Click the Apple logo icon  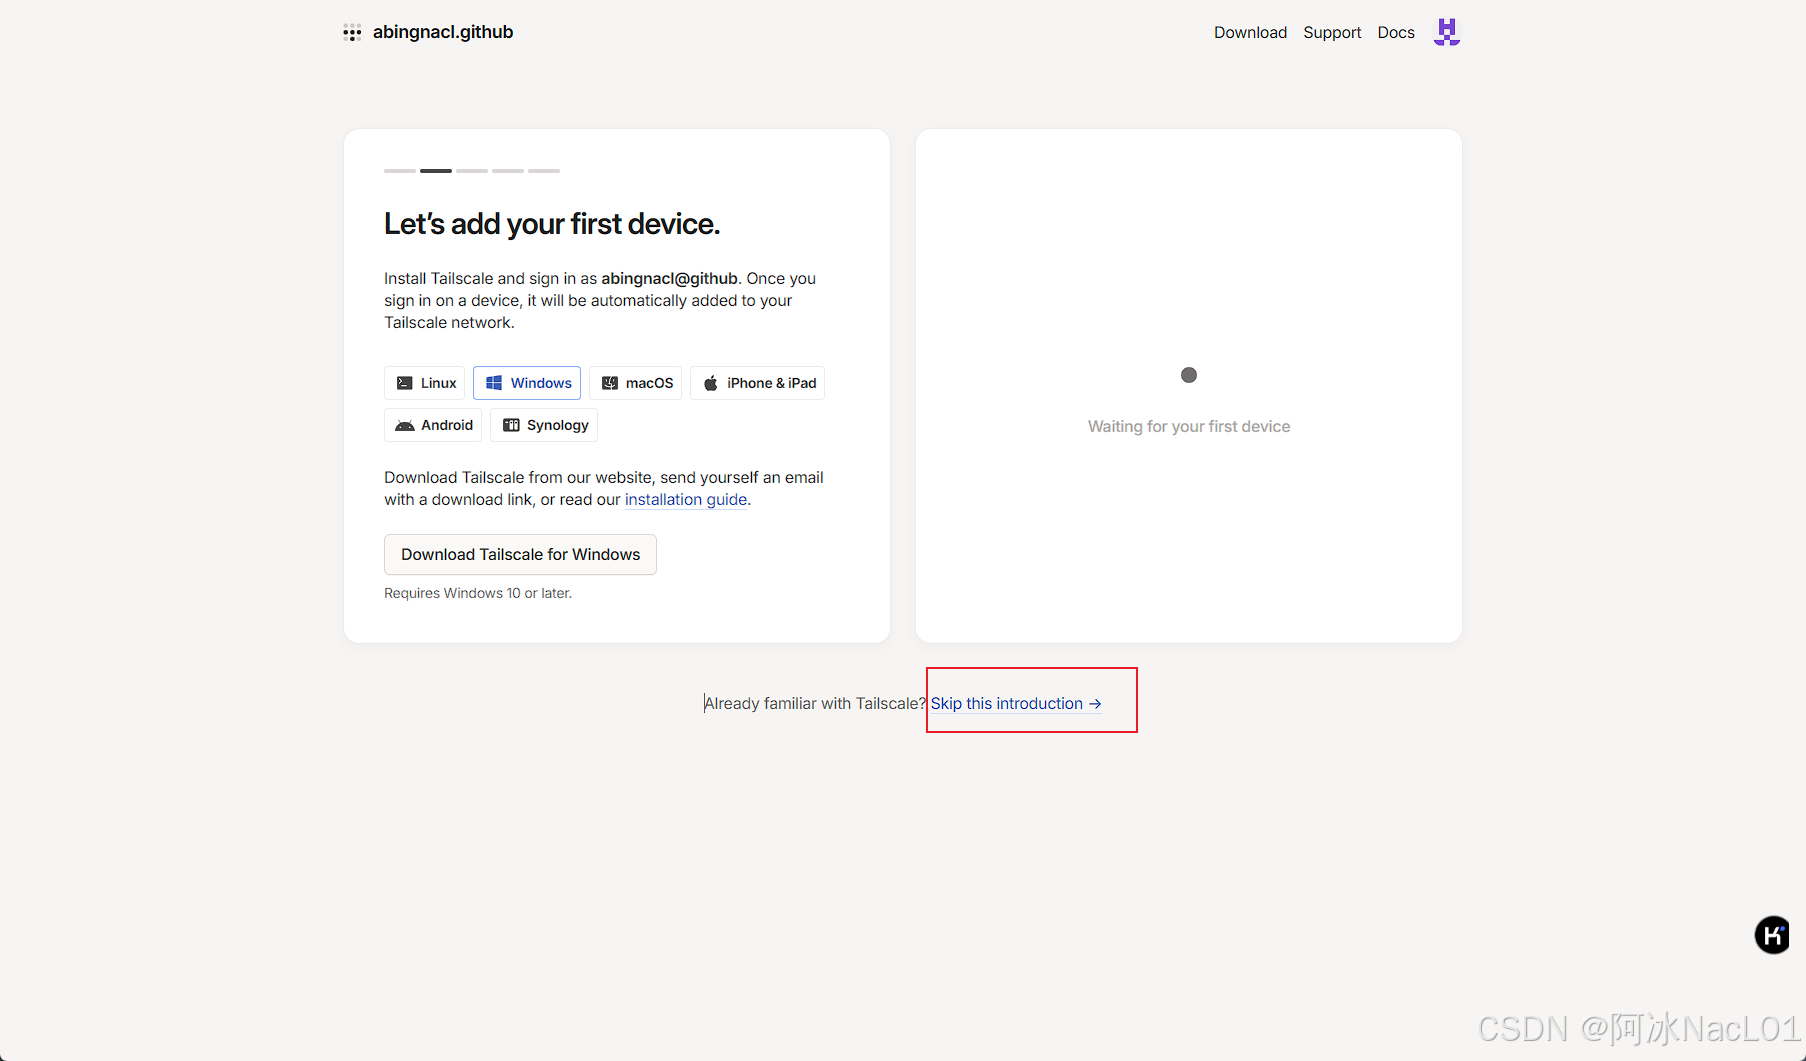pos(710,383)
